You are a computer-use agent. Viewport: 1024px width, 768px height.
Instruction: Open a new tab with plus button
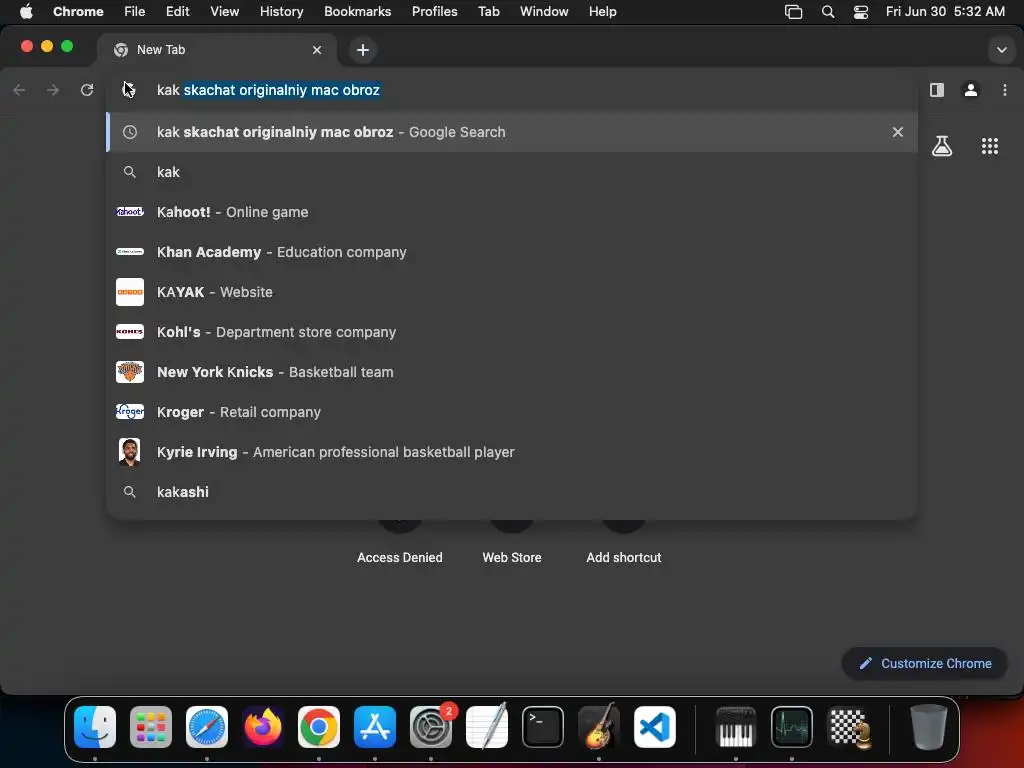point(362,50)
